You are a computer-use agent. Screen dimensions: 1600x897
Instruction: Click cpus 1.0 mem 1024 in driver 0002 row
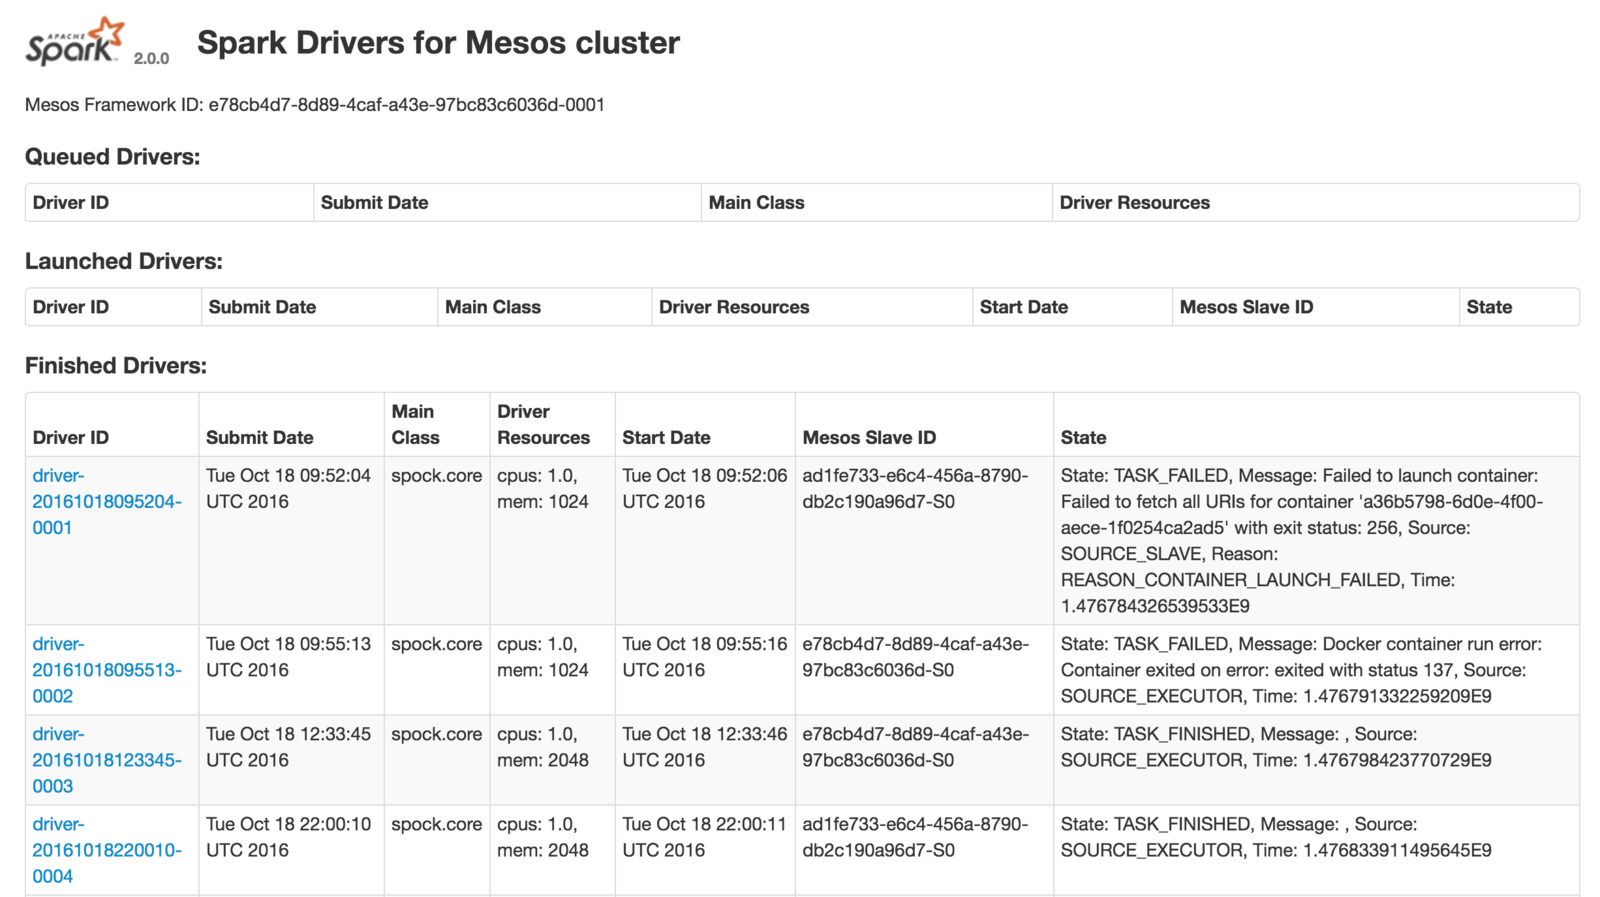[543, 657]
